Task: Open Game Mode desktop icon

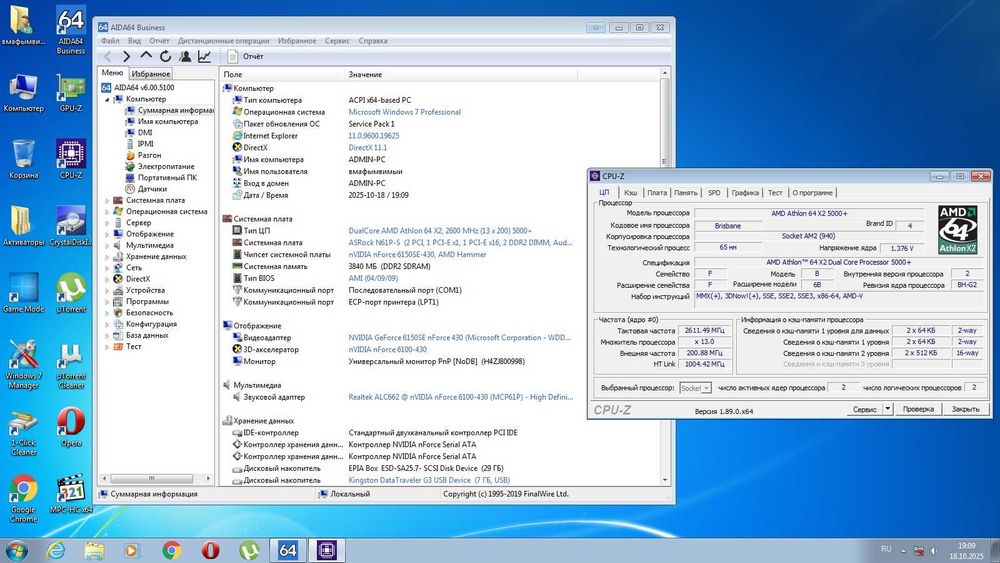Action: (x=24, y=293)
